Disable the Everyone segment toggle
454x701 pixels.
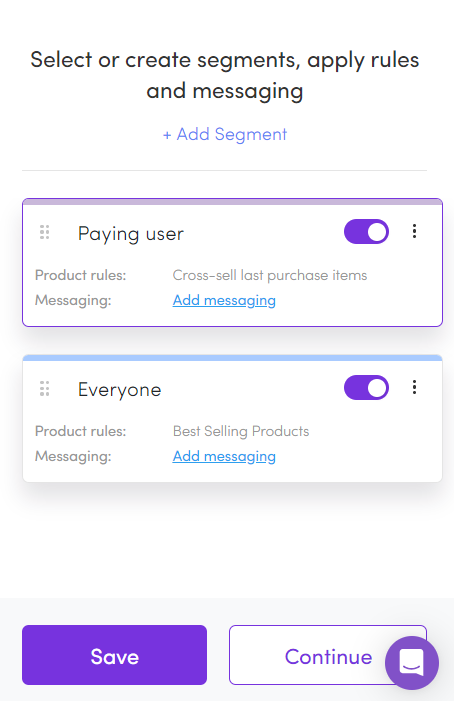click(x=366, y=388)
